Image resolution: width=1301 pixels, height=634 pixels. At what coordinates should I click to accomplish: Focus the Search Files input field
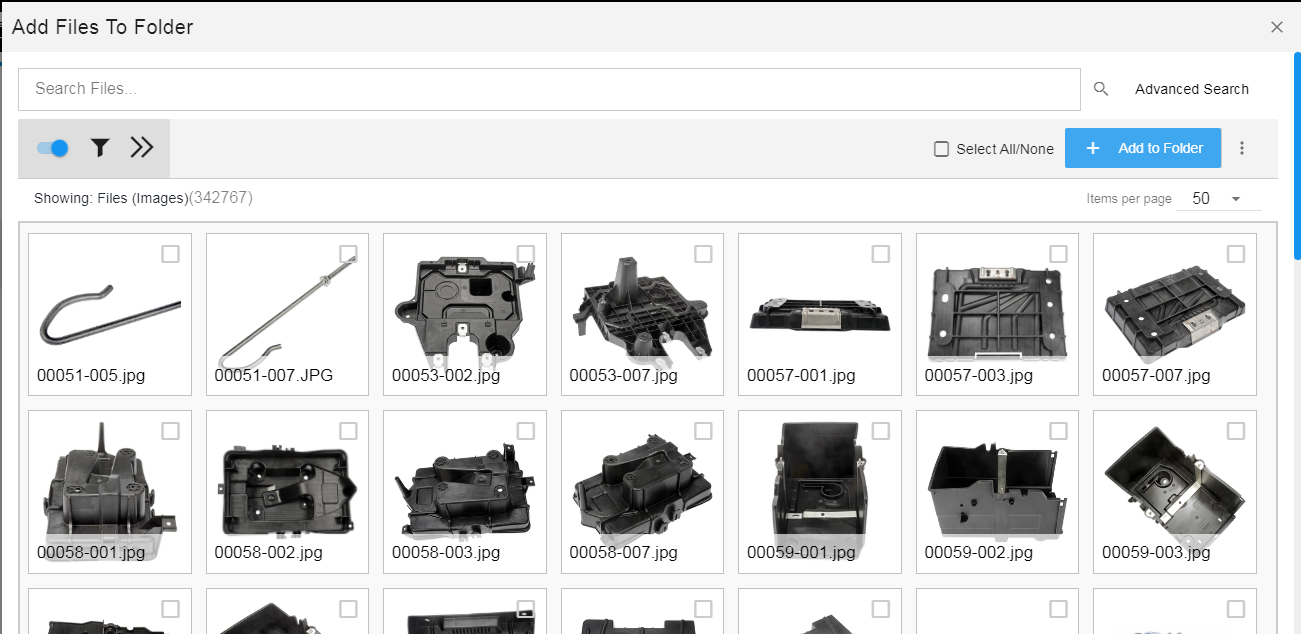(549, 89)
